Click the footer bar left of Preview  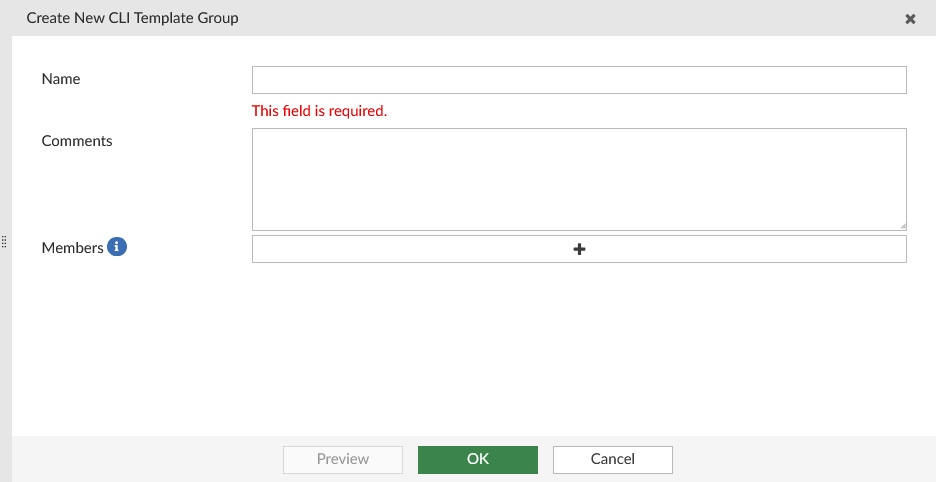point(150,459)
